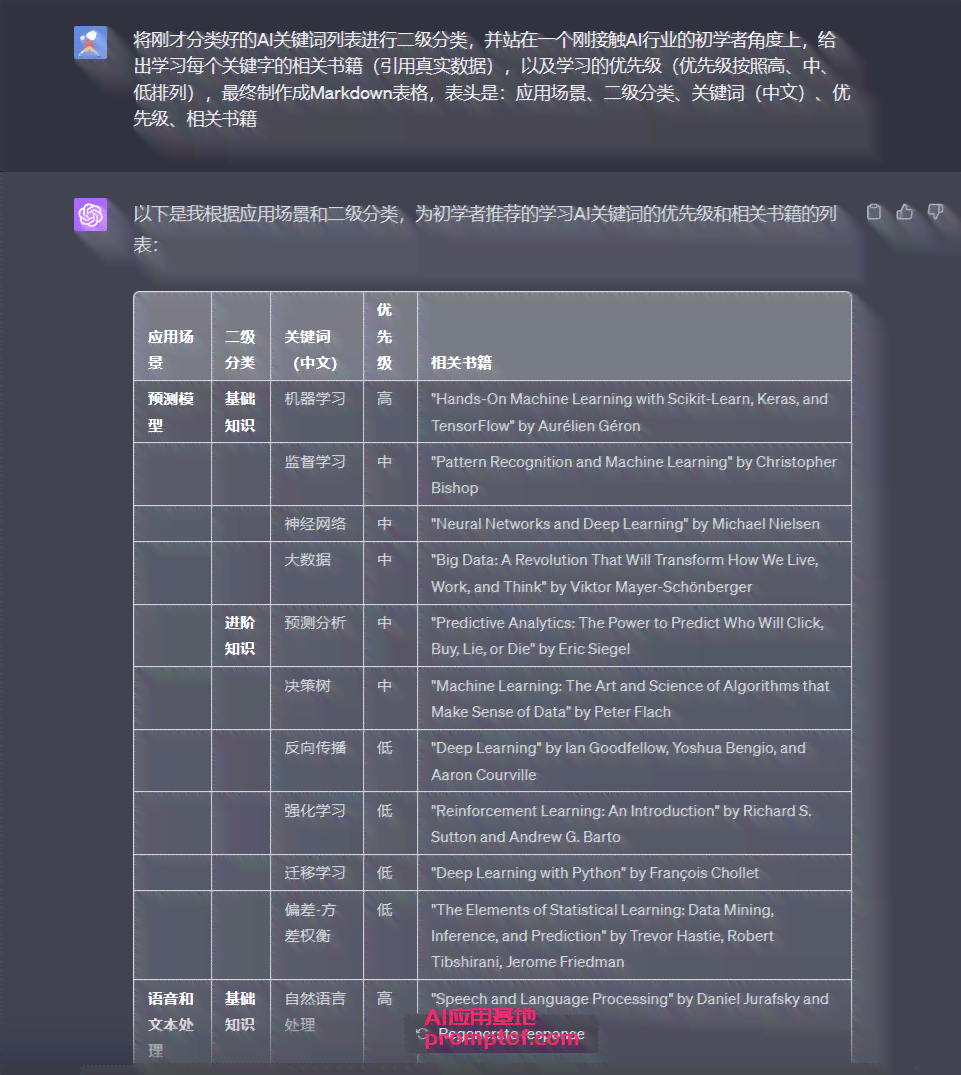Click the 中 priority cell for 决策树
This screenshot has height=1075, width=961.
tap(390, 699)
